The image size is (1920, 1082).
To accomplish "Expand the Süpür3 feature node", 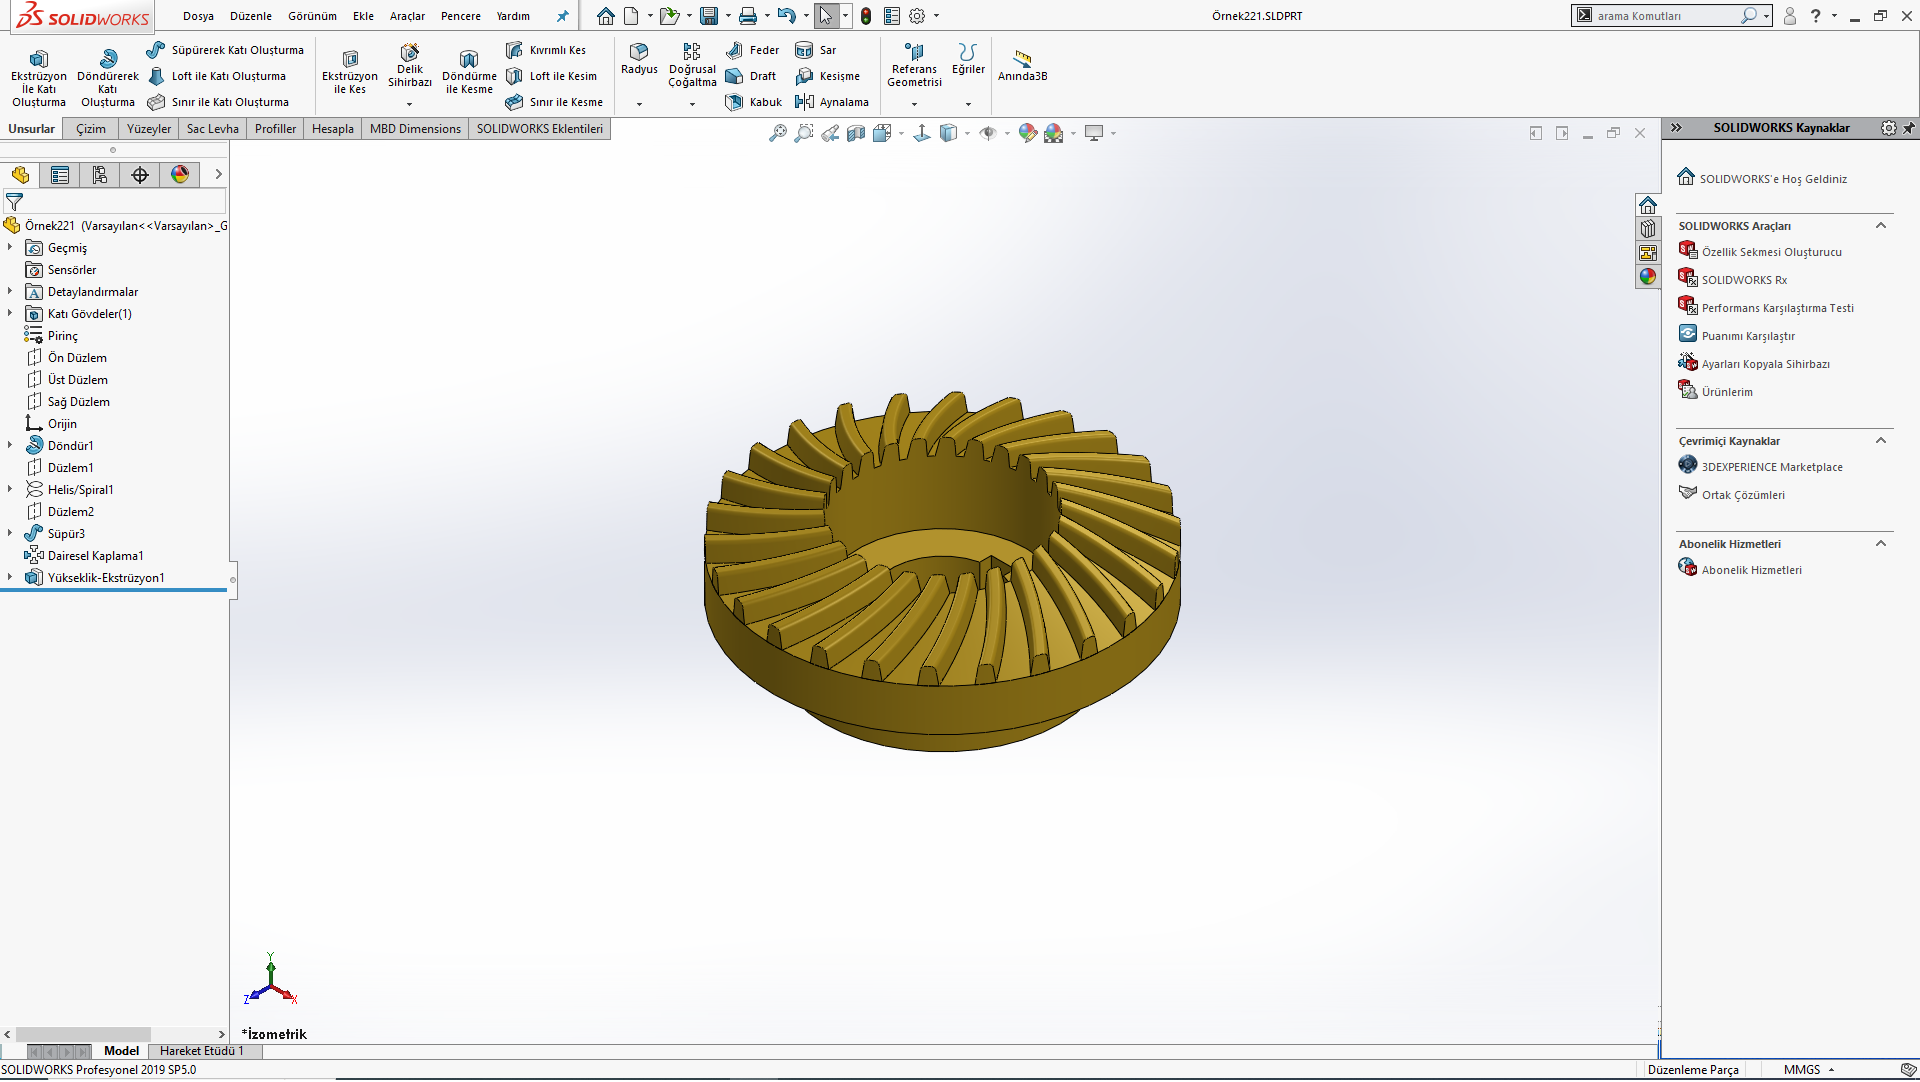I will (x=10, y=533).
